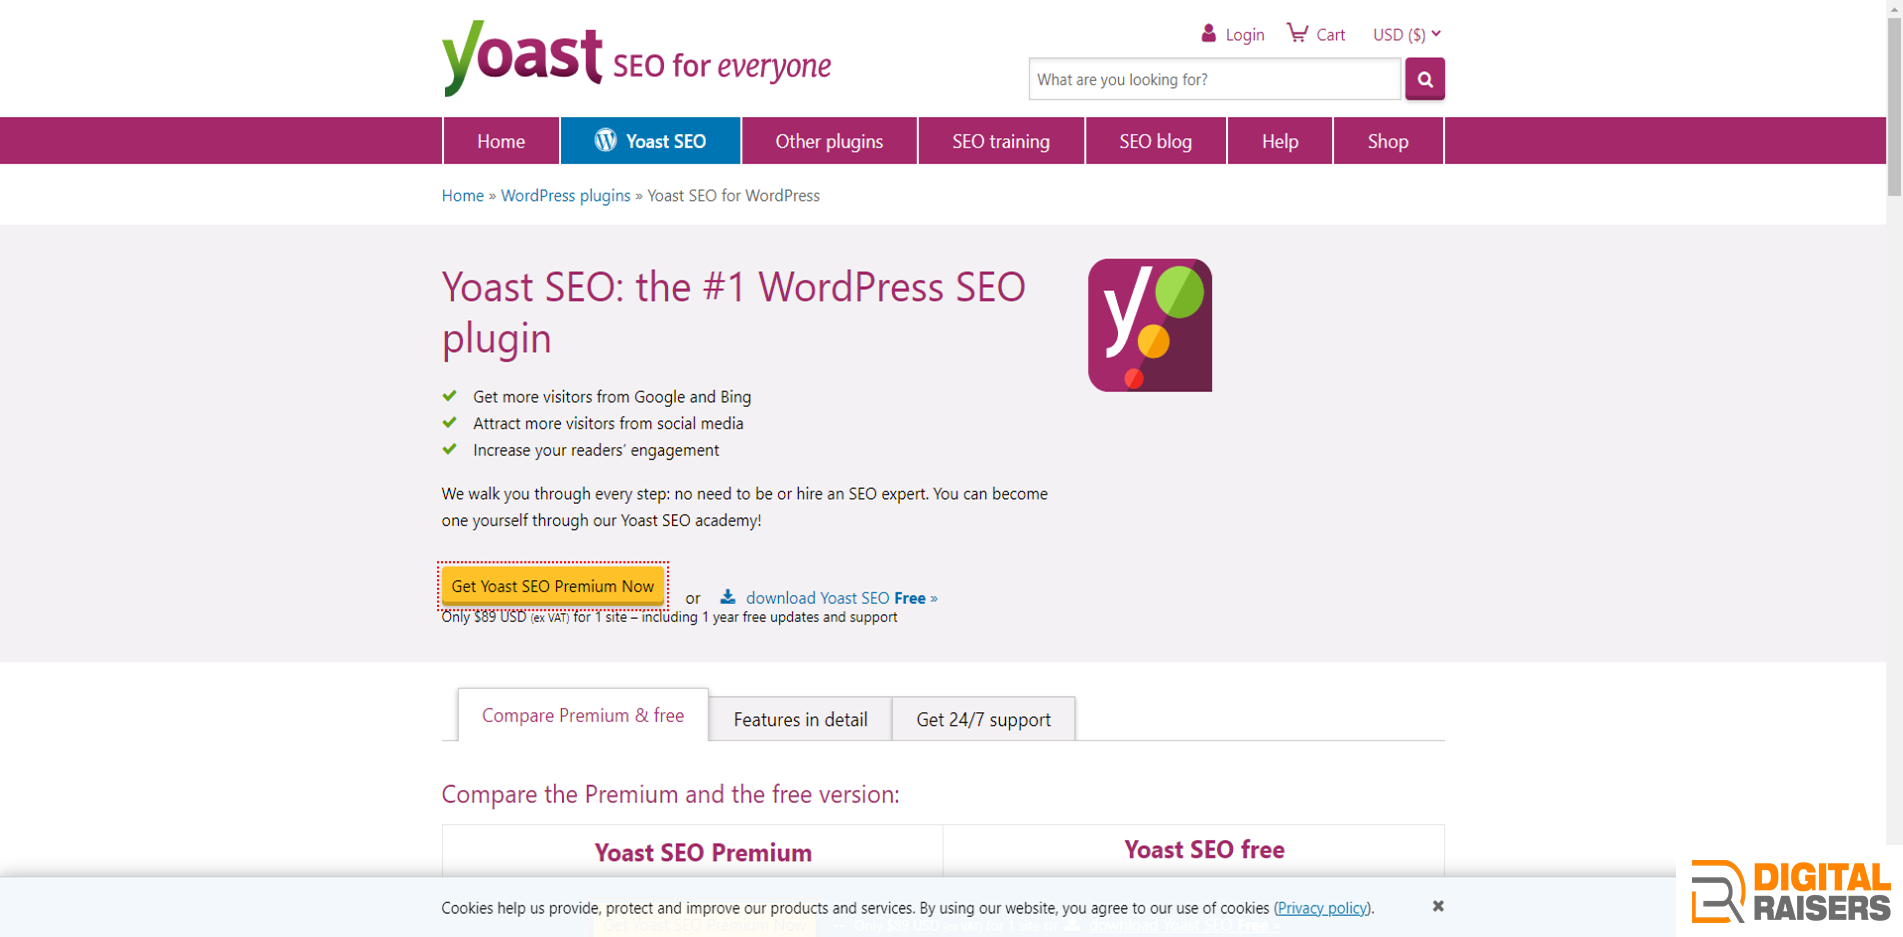Open the Privacy policy link
The image size is (1903, 937).
pos(1322,908)
